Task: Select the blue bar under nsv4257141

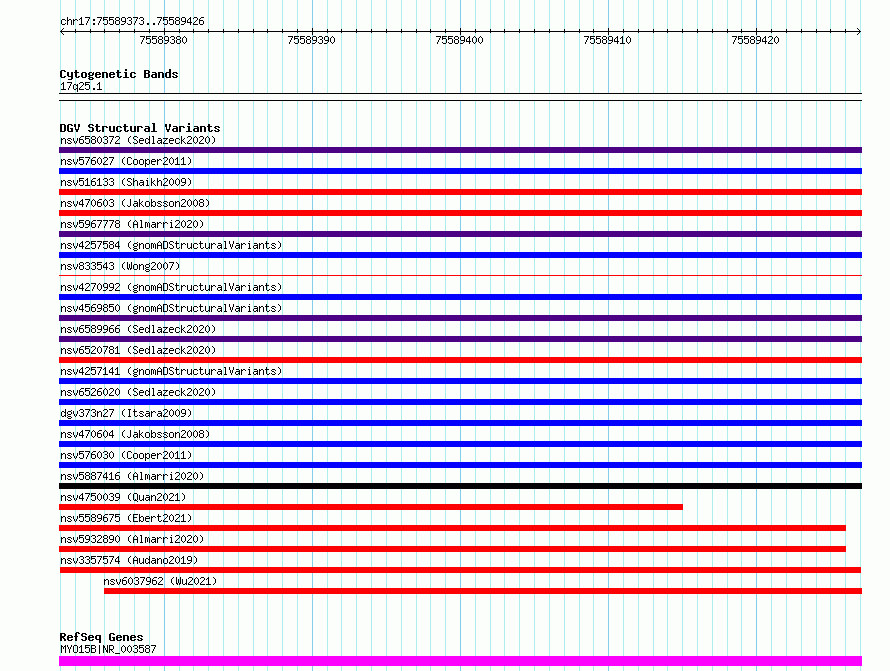Action: point(460,381)
